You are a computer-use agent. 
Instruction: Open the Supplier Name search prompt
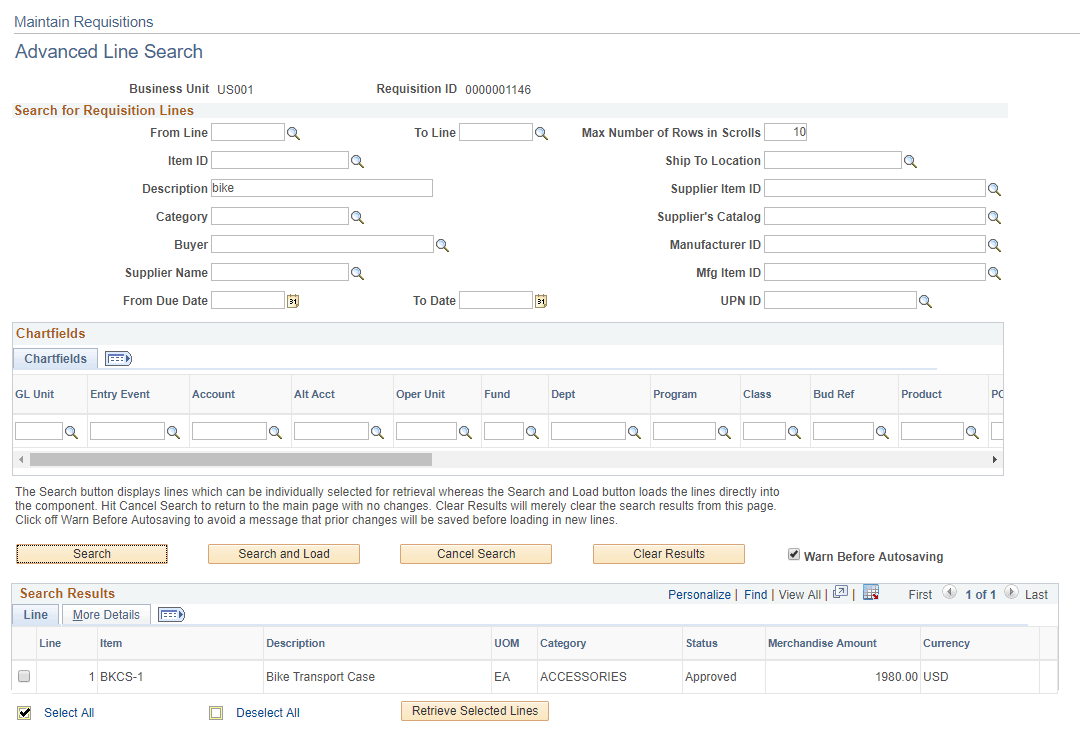click(357, 272)
